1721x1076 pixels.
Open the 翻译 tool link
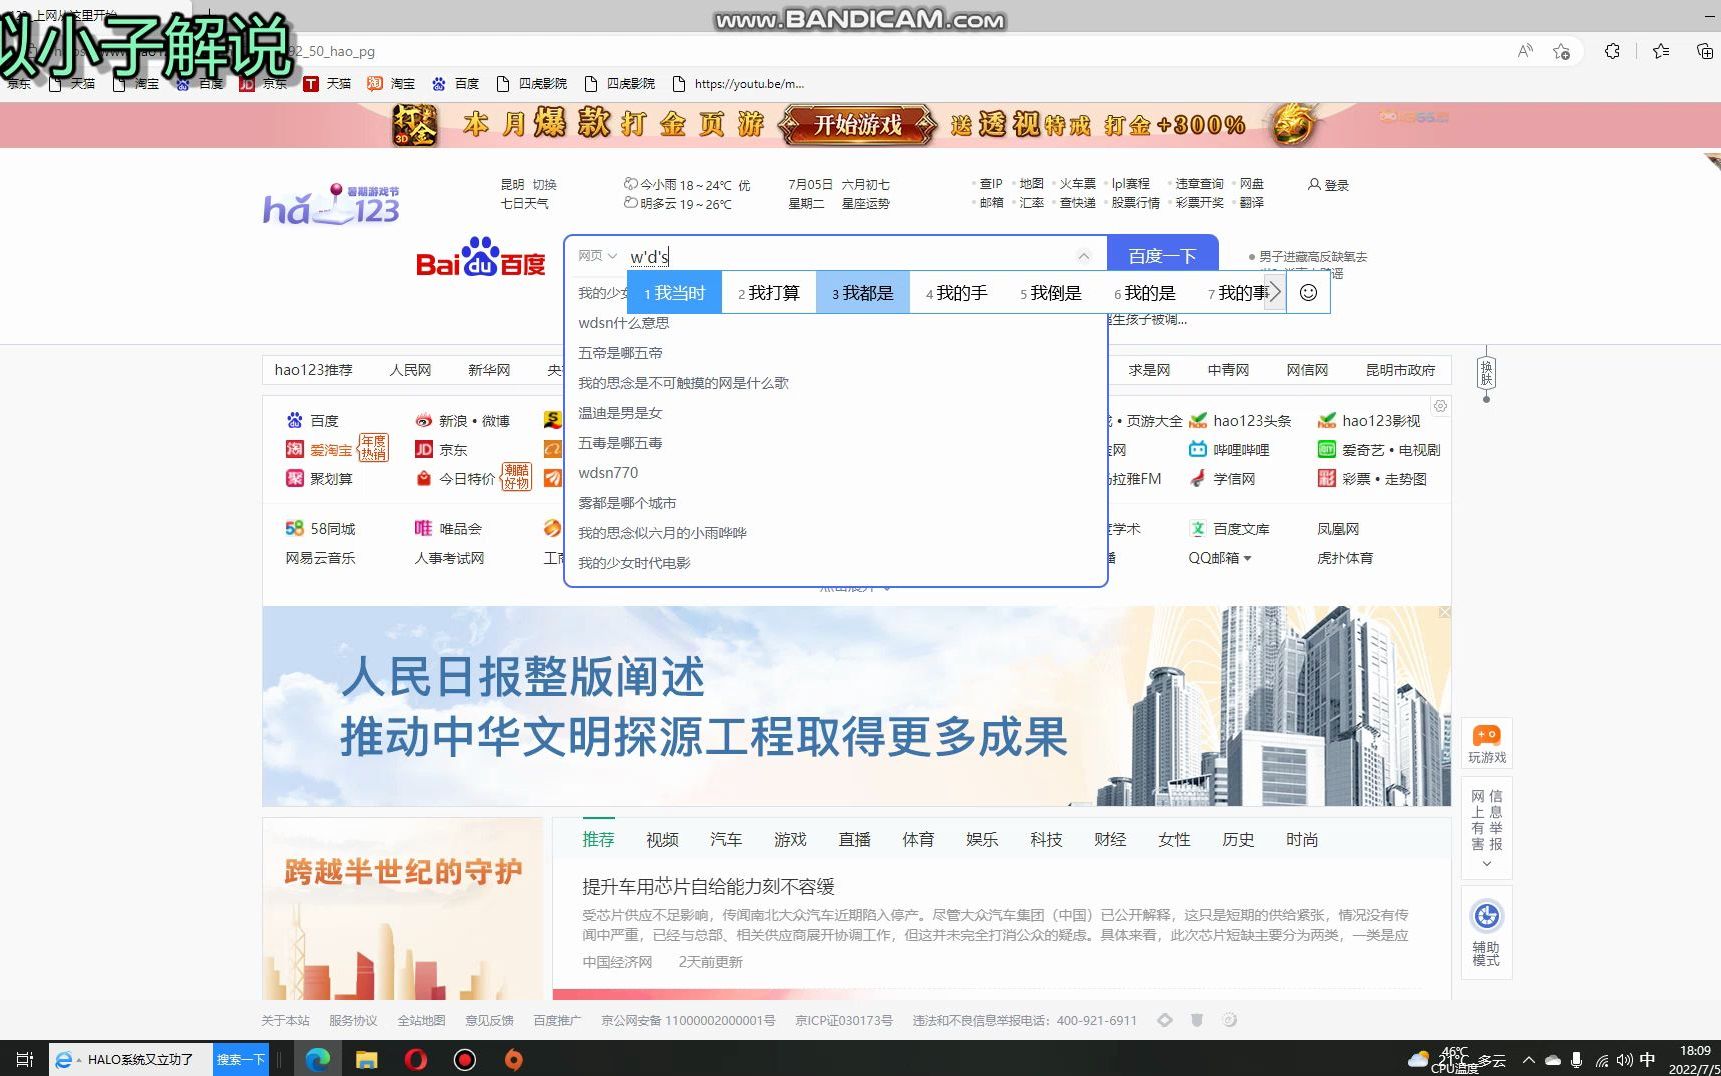(1252, 202)
